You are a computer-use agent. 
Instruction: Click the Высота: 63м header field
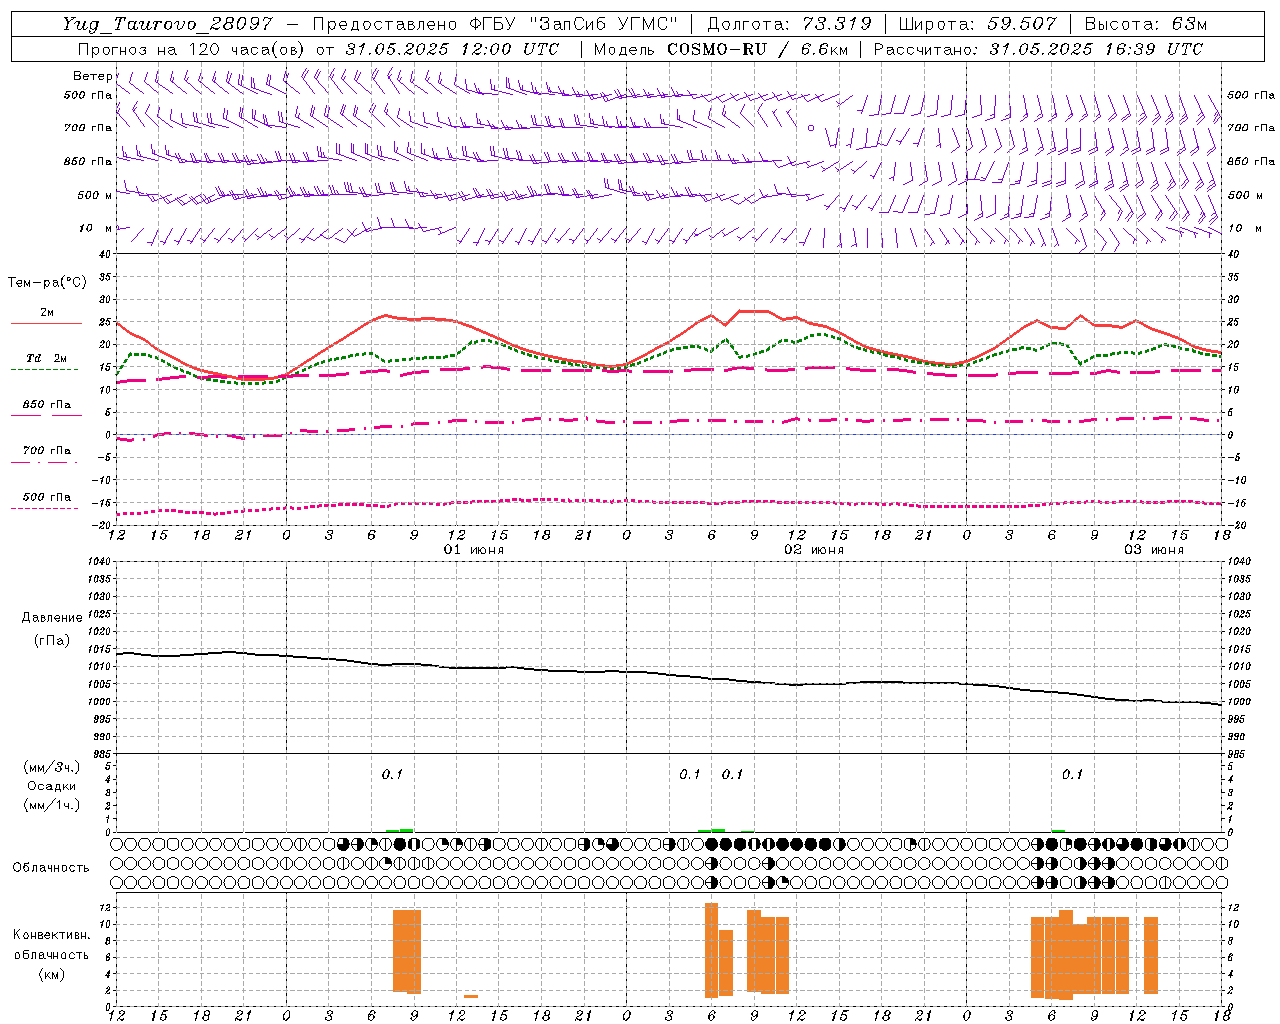pyautogui.click(x=1146, y=24)
